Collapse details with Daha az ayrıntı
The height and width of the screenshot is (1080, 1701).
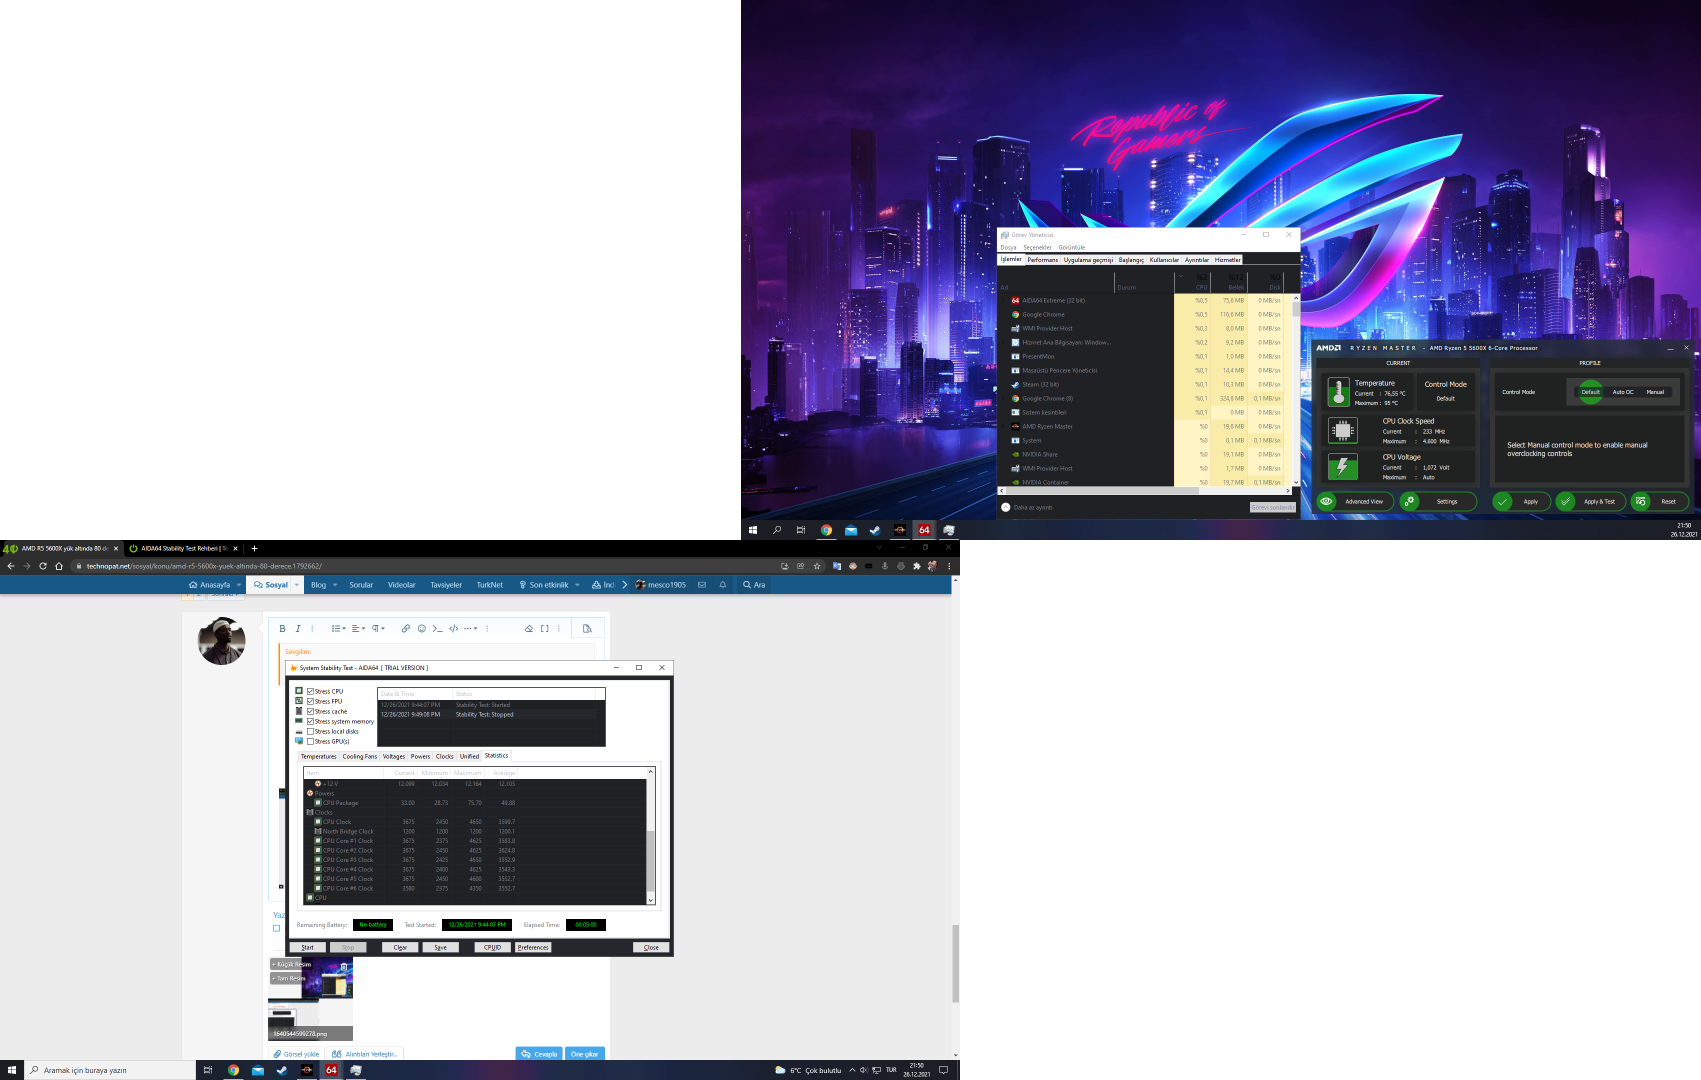pos(1027,508)
